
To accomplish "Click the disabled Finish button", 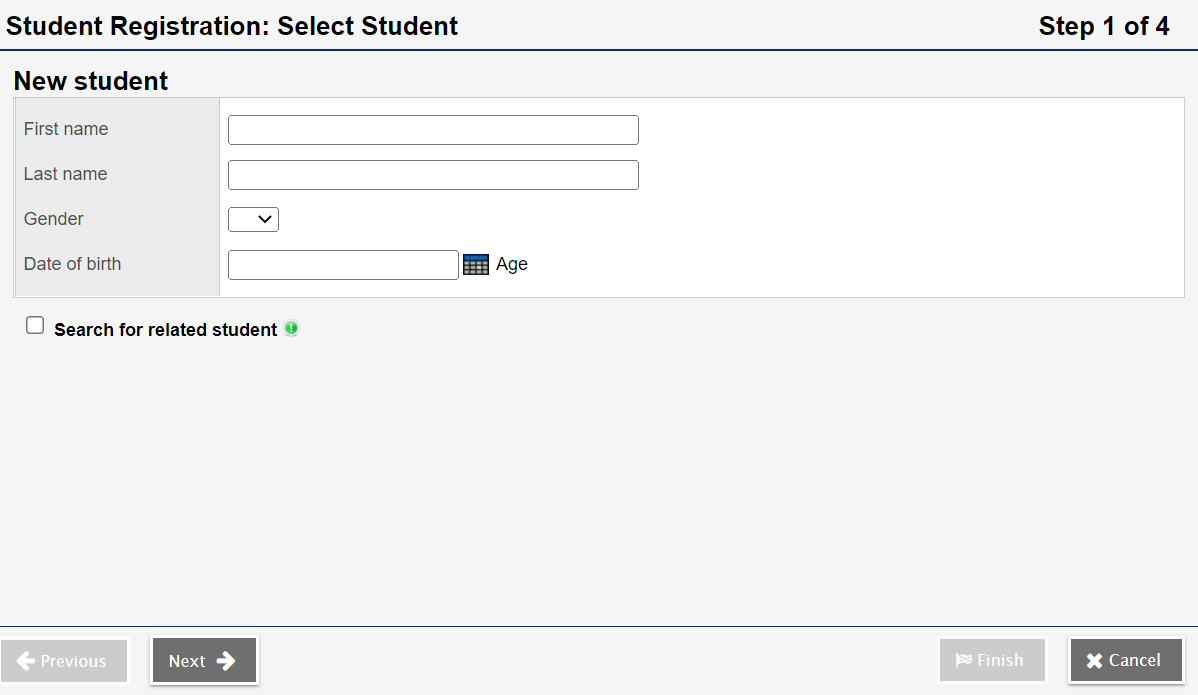I will click(x=991, y=659).
